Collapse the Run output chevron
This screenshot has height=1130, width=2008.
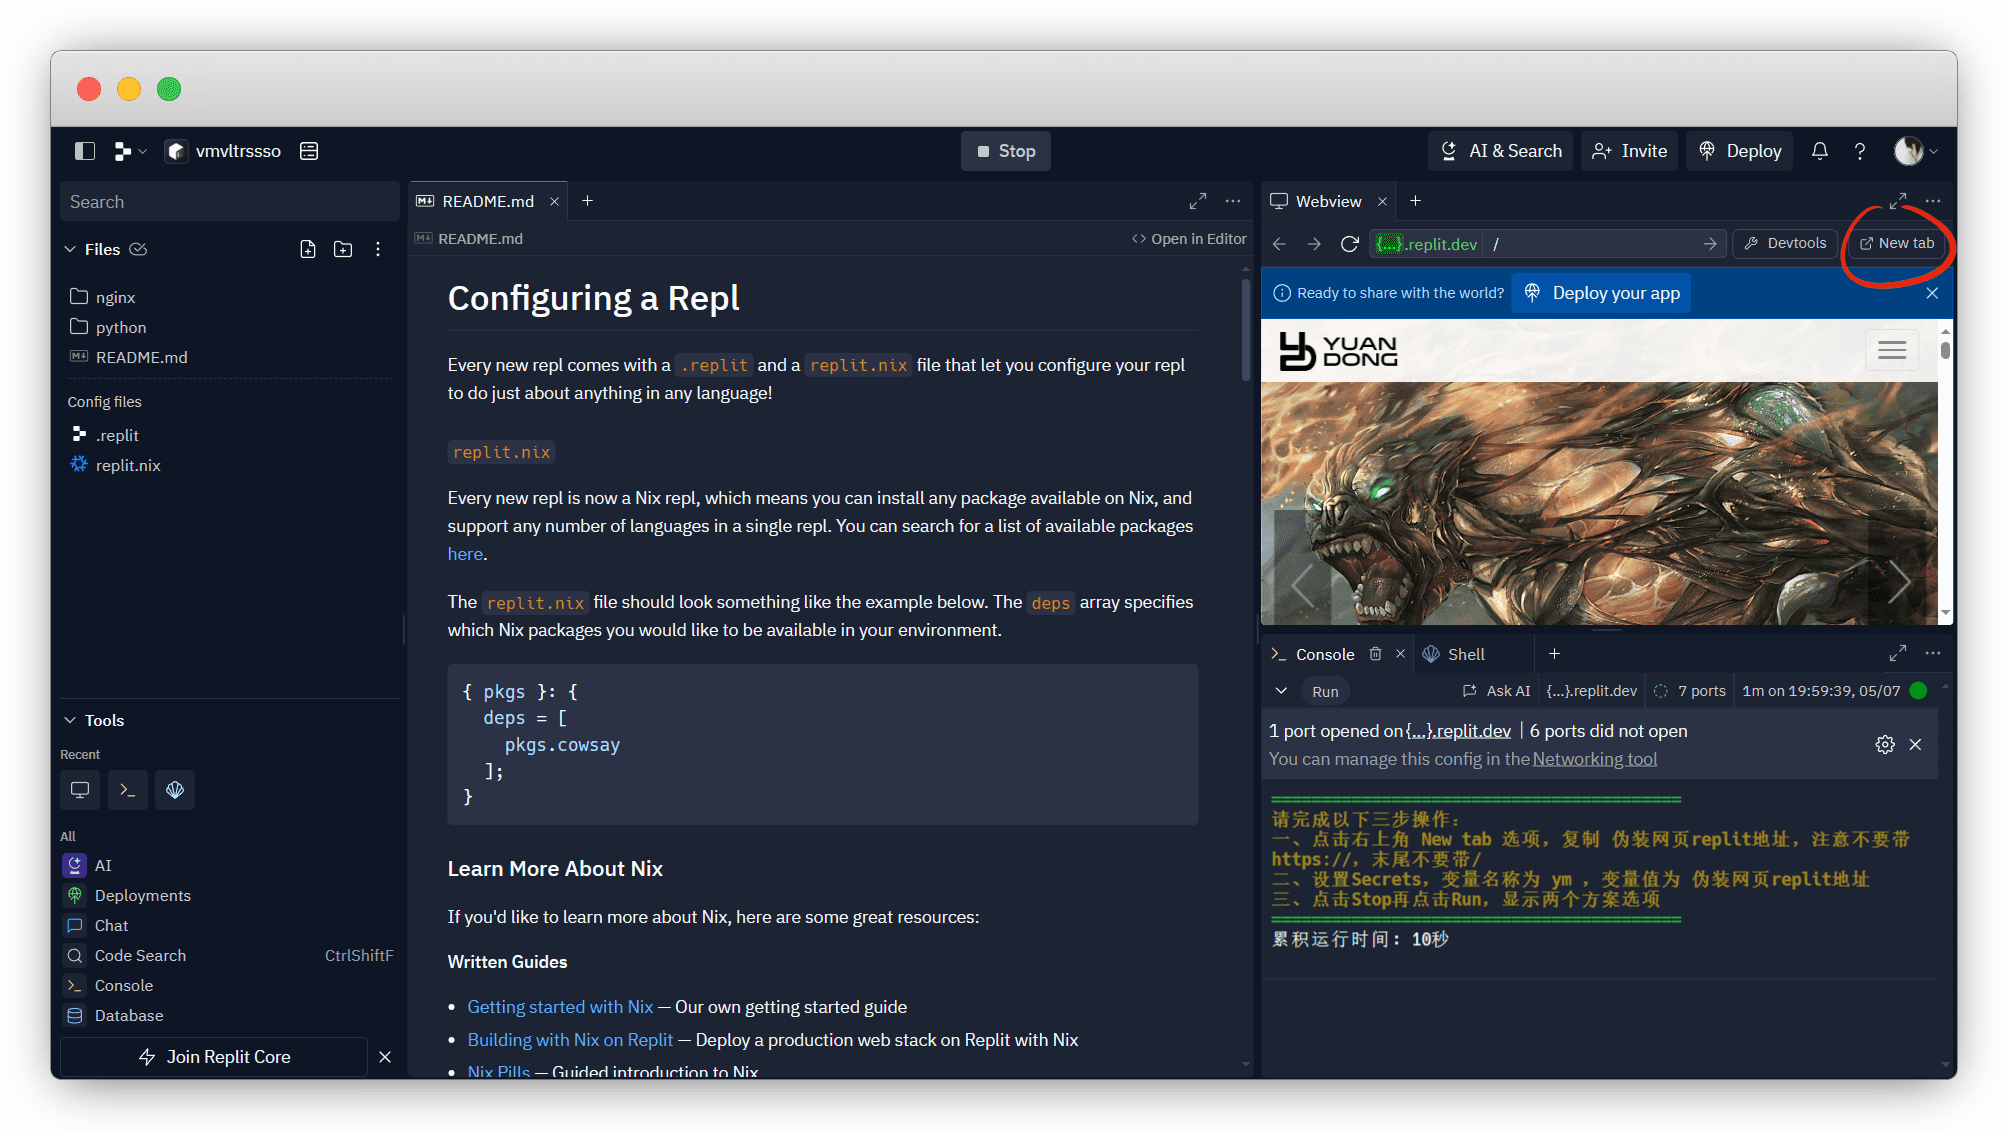tap(1281, 691)
